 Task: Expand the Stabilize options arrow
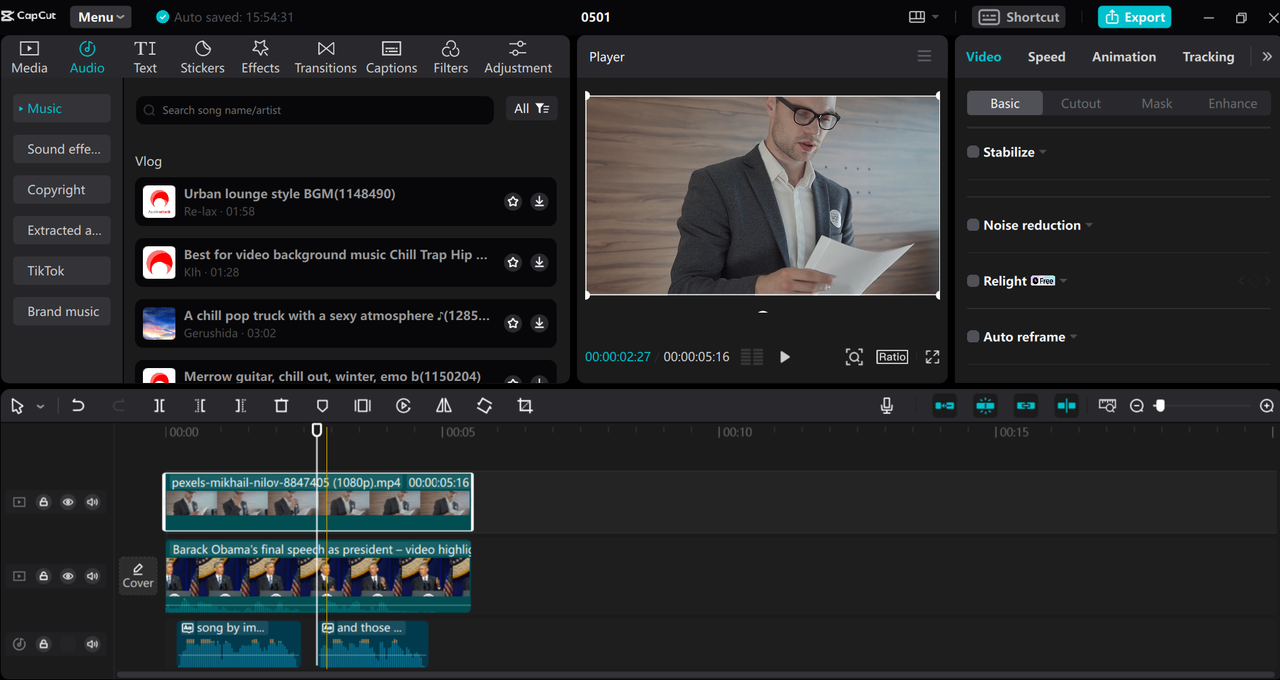pos(1043,152)
